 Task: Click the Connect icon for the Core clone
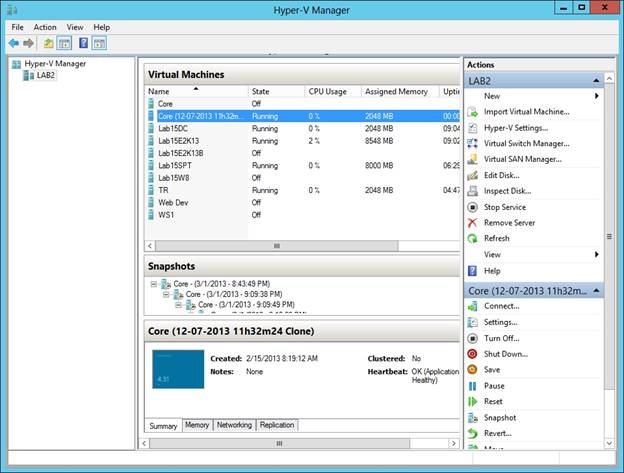[472, 306]
